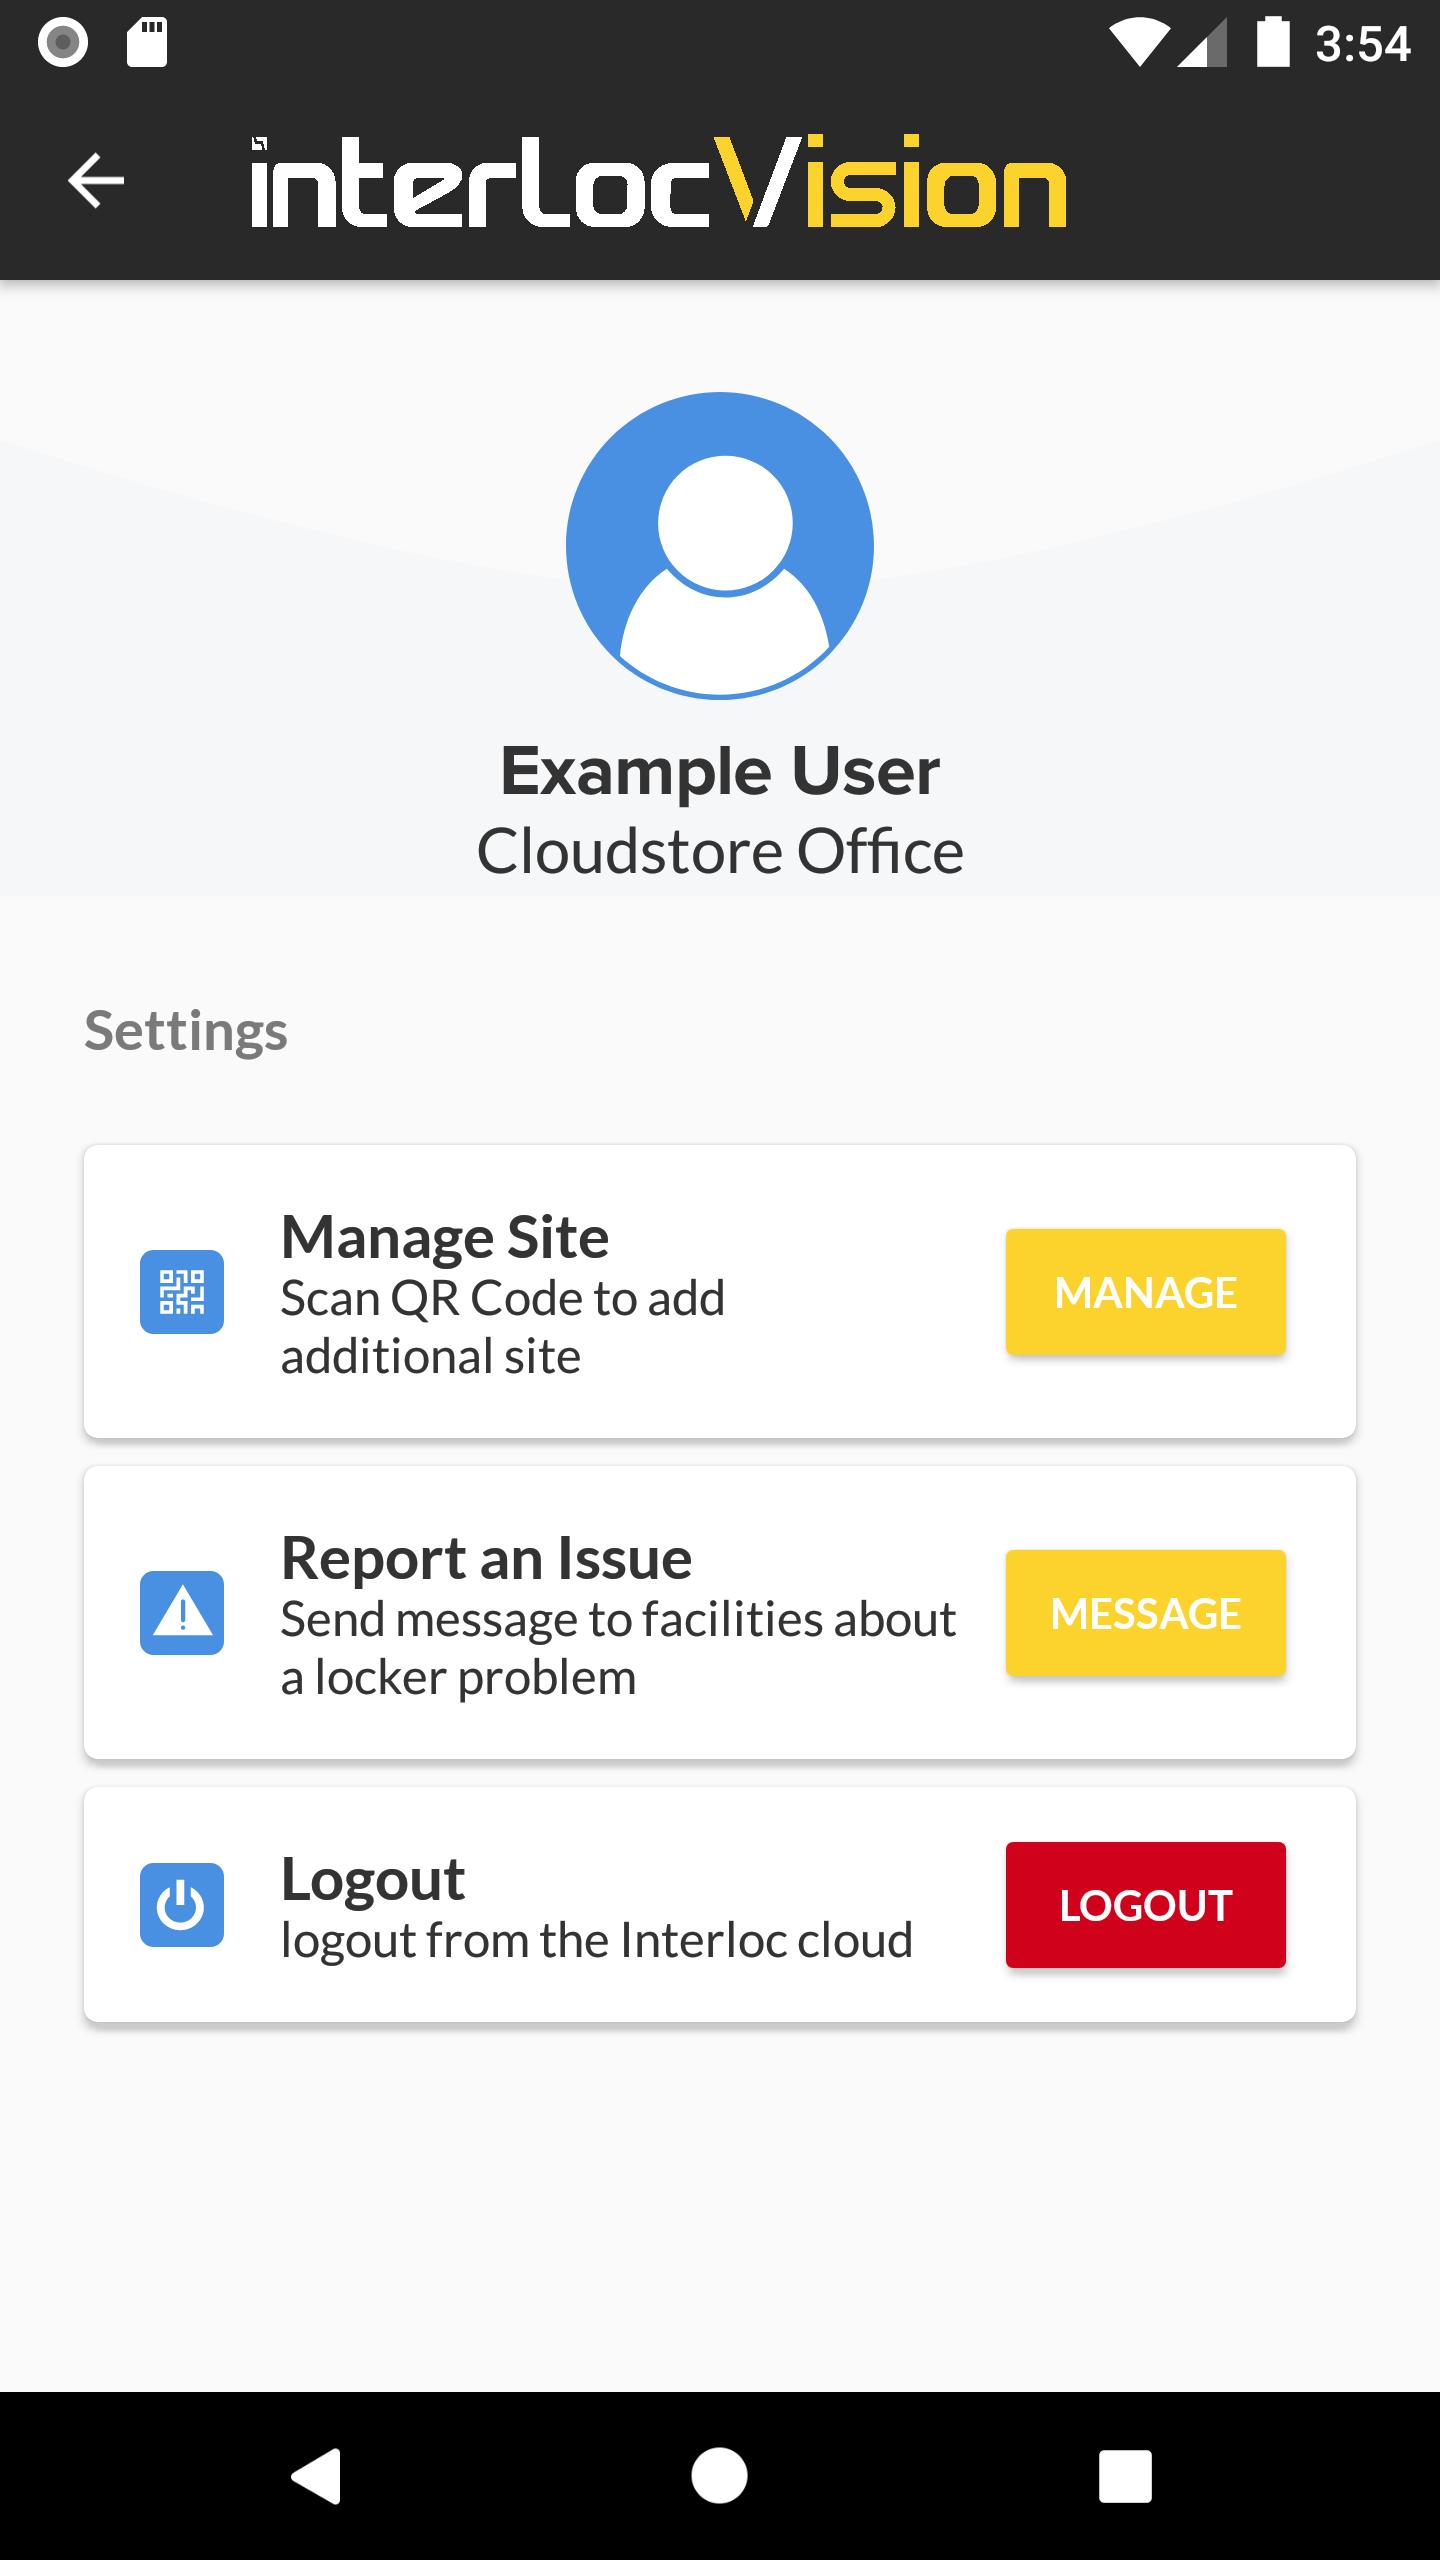Tap the 'Settings' section heading

tap(186, 1031)
